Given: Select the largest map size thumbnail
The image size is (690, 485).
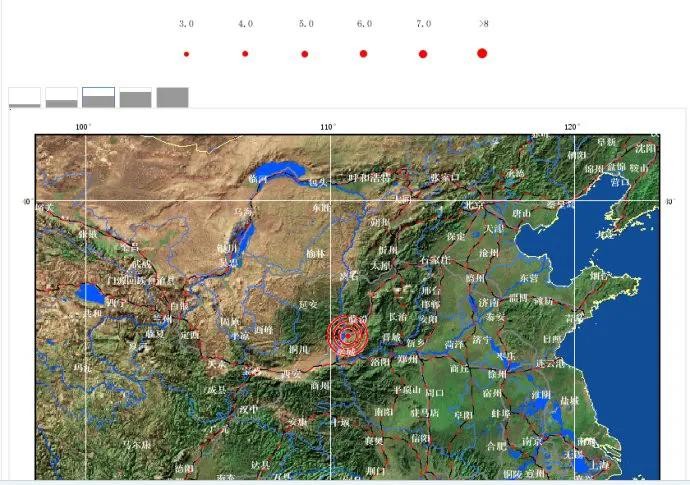Looking at the screenshot, I should pos(172,97).
